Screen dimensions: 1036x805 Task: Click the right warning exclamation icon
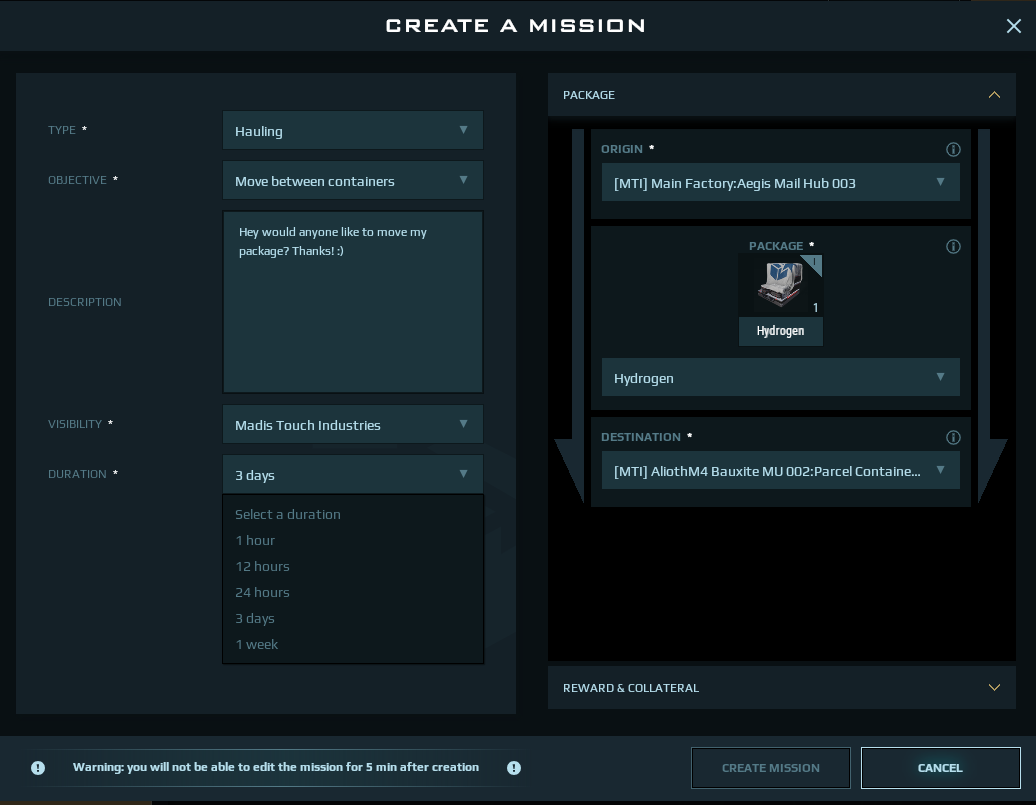(x=514, y=768)
